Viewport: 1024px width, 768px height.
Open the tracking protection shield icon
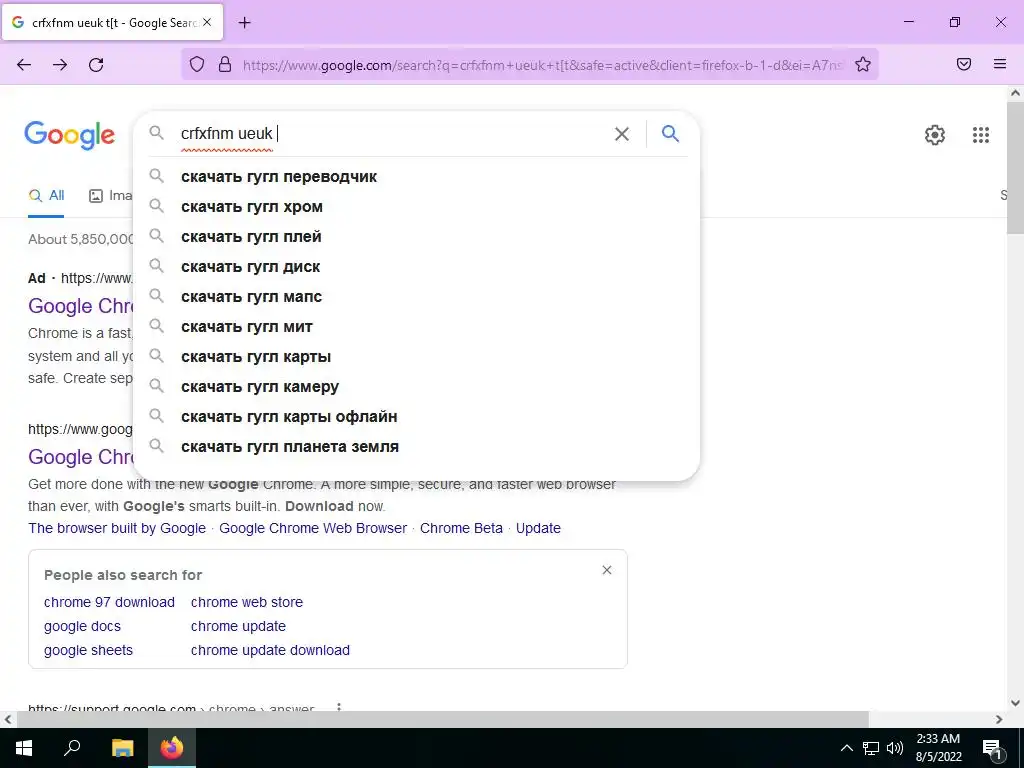[197, 64]
